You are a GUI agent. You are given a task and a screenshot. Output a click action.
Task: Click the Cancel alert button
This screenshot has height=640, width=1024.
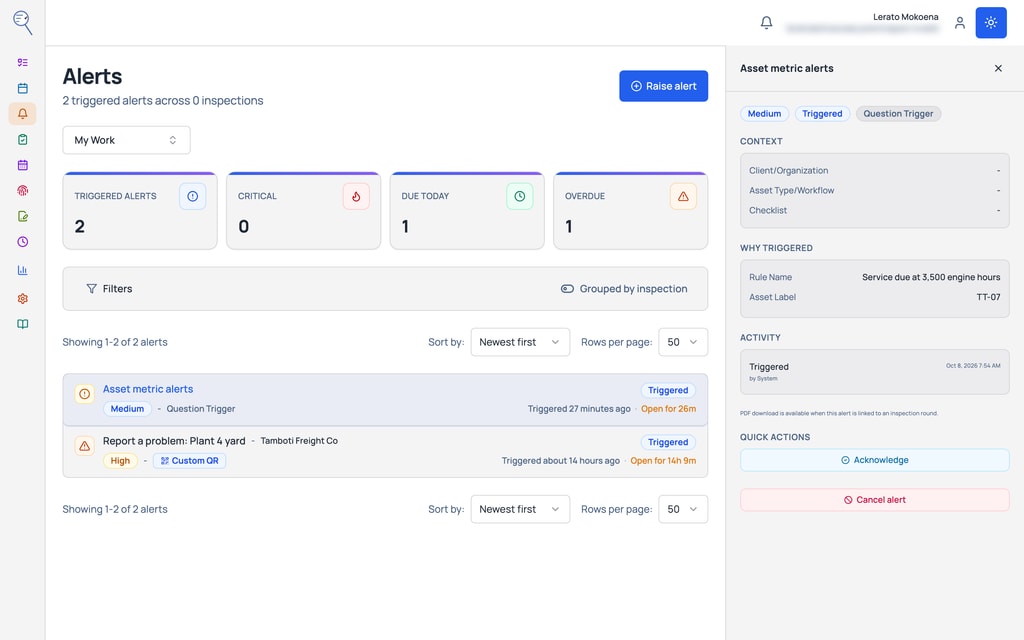(874, 500)
